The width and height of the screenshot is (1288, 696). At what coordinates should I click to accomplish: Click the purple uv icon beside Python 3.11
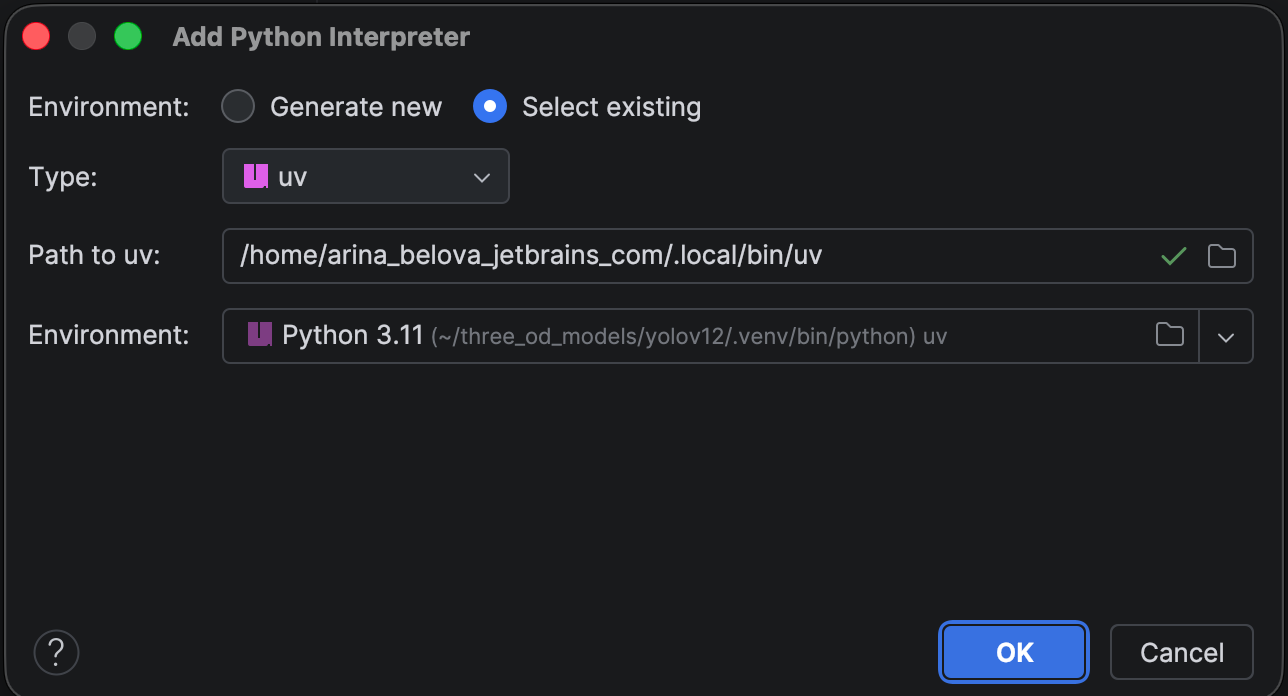(260, 335)
